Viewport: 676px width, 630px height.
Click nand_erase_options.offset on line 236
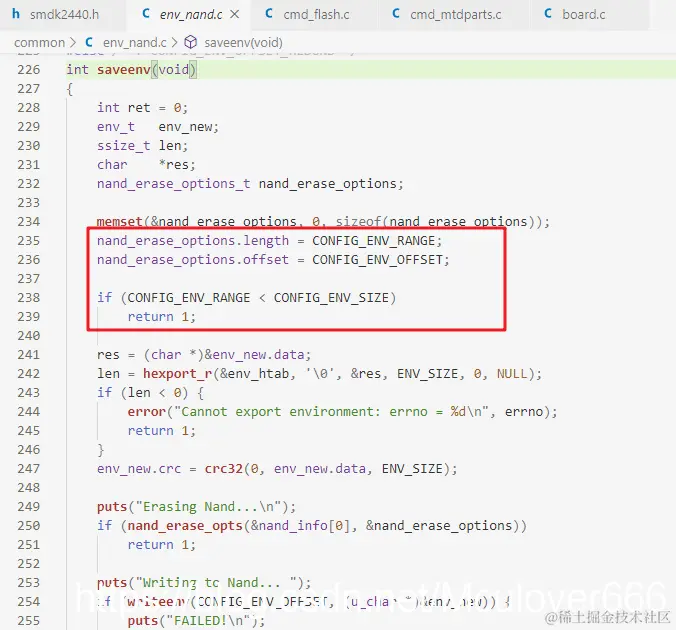(193, 260)
